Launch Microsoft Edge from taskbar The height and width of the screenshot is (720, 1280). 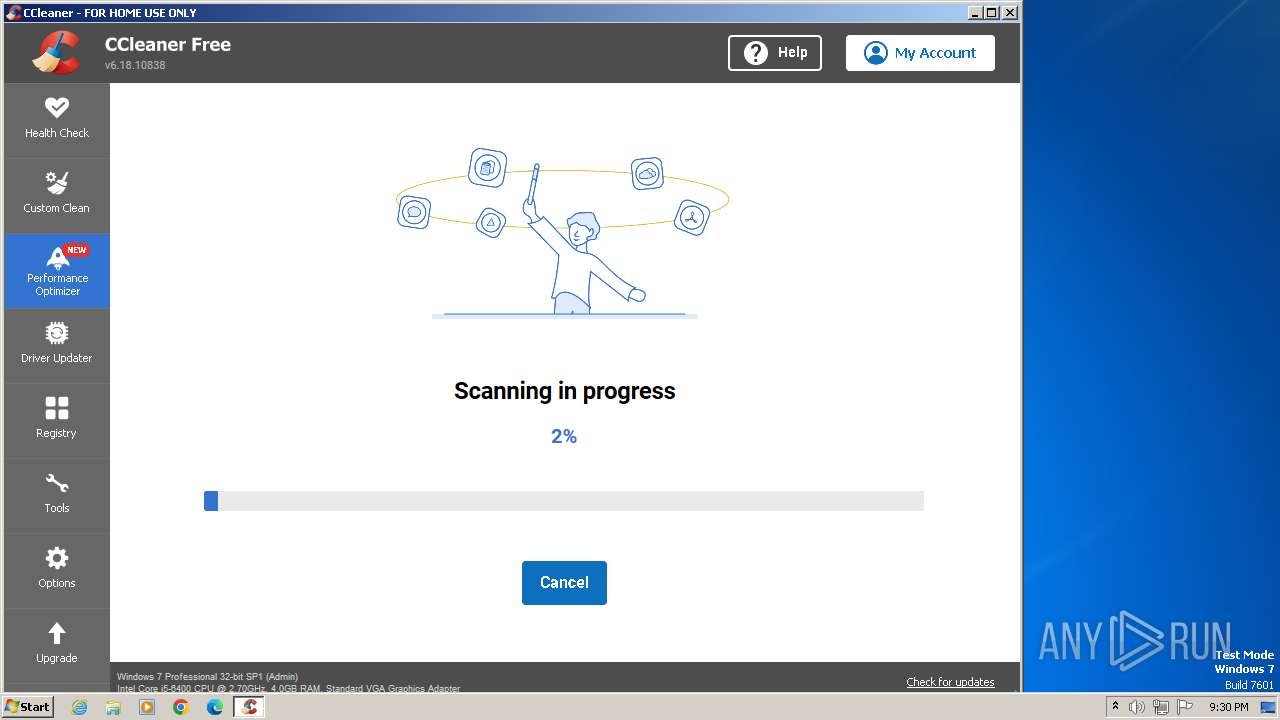coord(215,707)
